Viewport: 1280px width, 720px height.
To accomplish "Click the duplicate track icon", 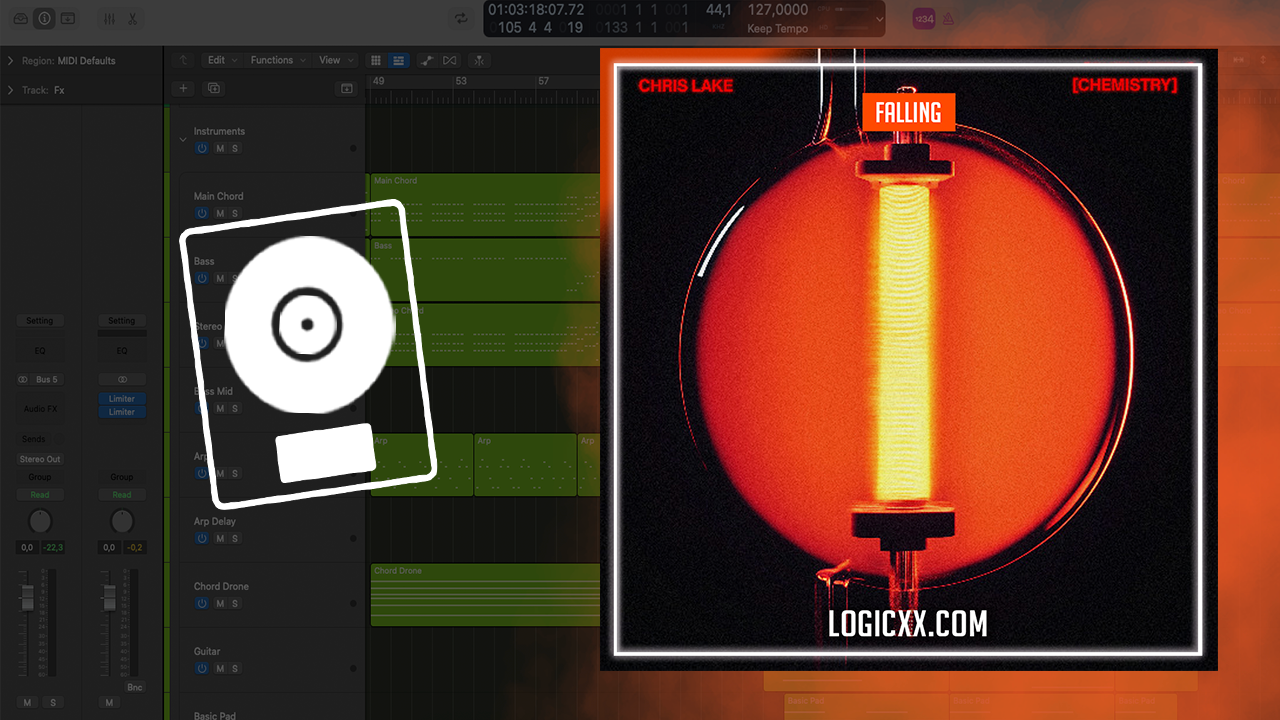I will [214, 88].
